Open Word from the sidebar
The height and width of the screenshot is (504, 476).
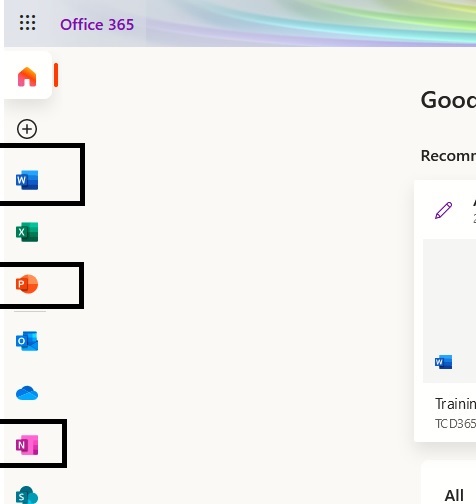[x=27, y=180]
